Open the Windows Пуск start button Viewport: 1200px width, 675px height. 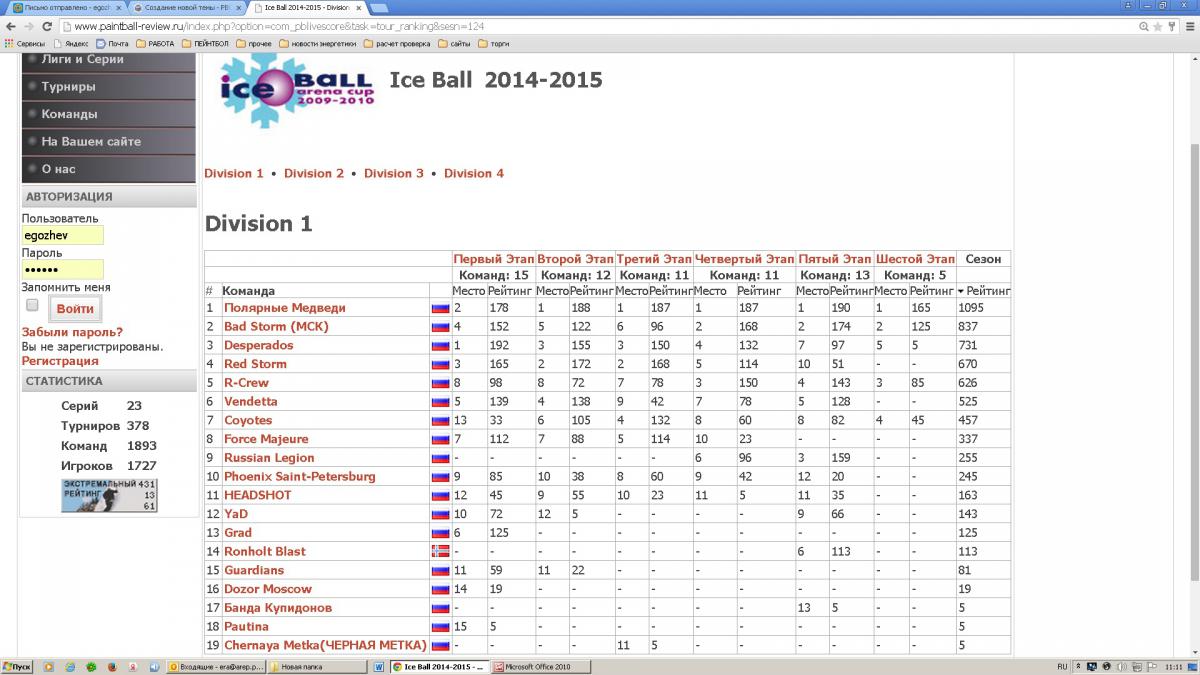point(17,666)
